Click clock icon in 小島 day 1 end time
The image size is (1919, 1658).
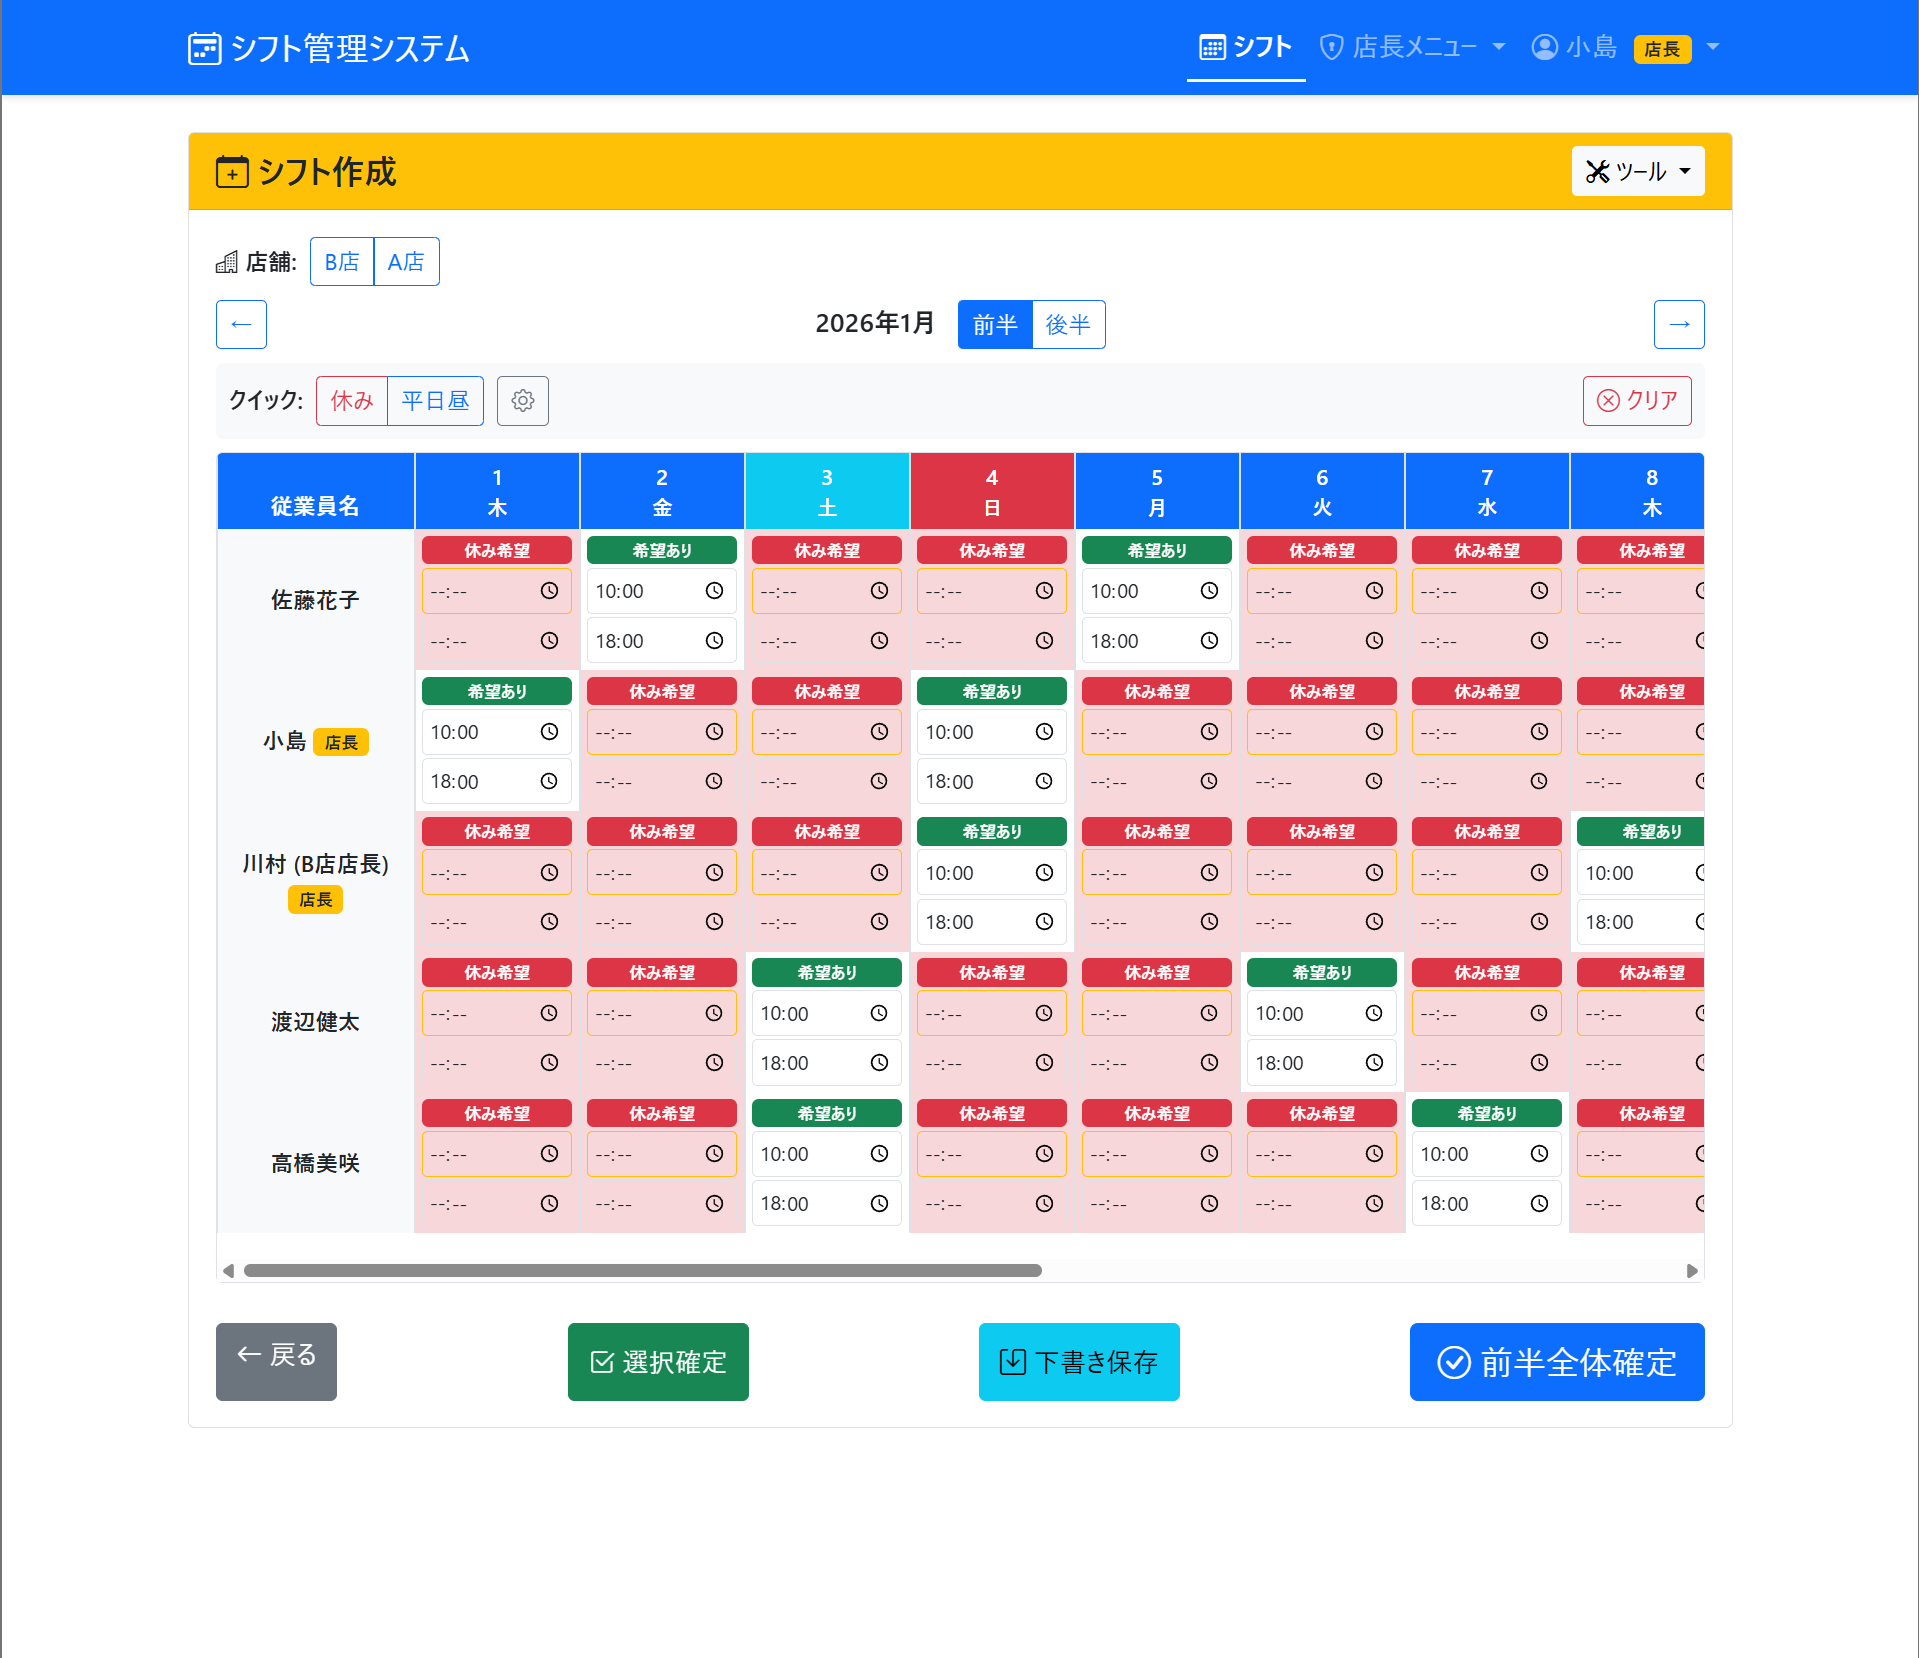(549, 782)
